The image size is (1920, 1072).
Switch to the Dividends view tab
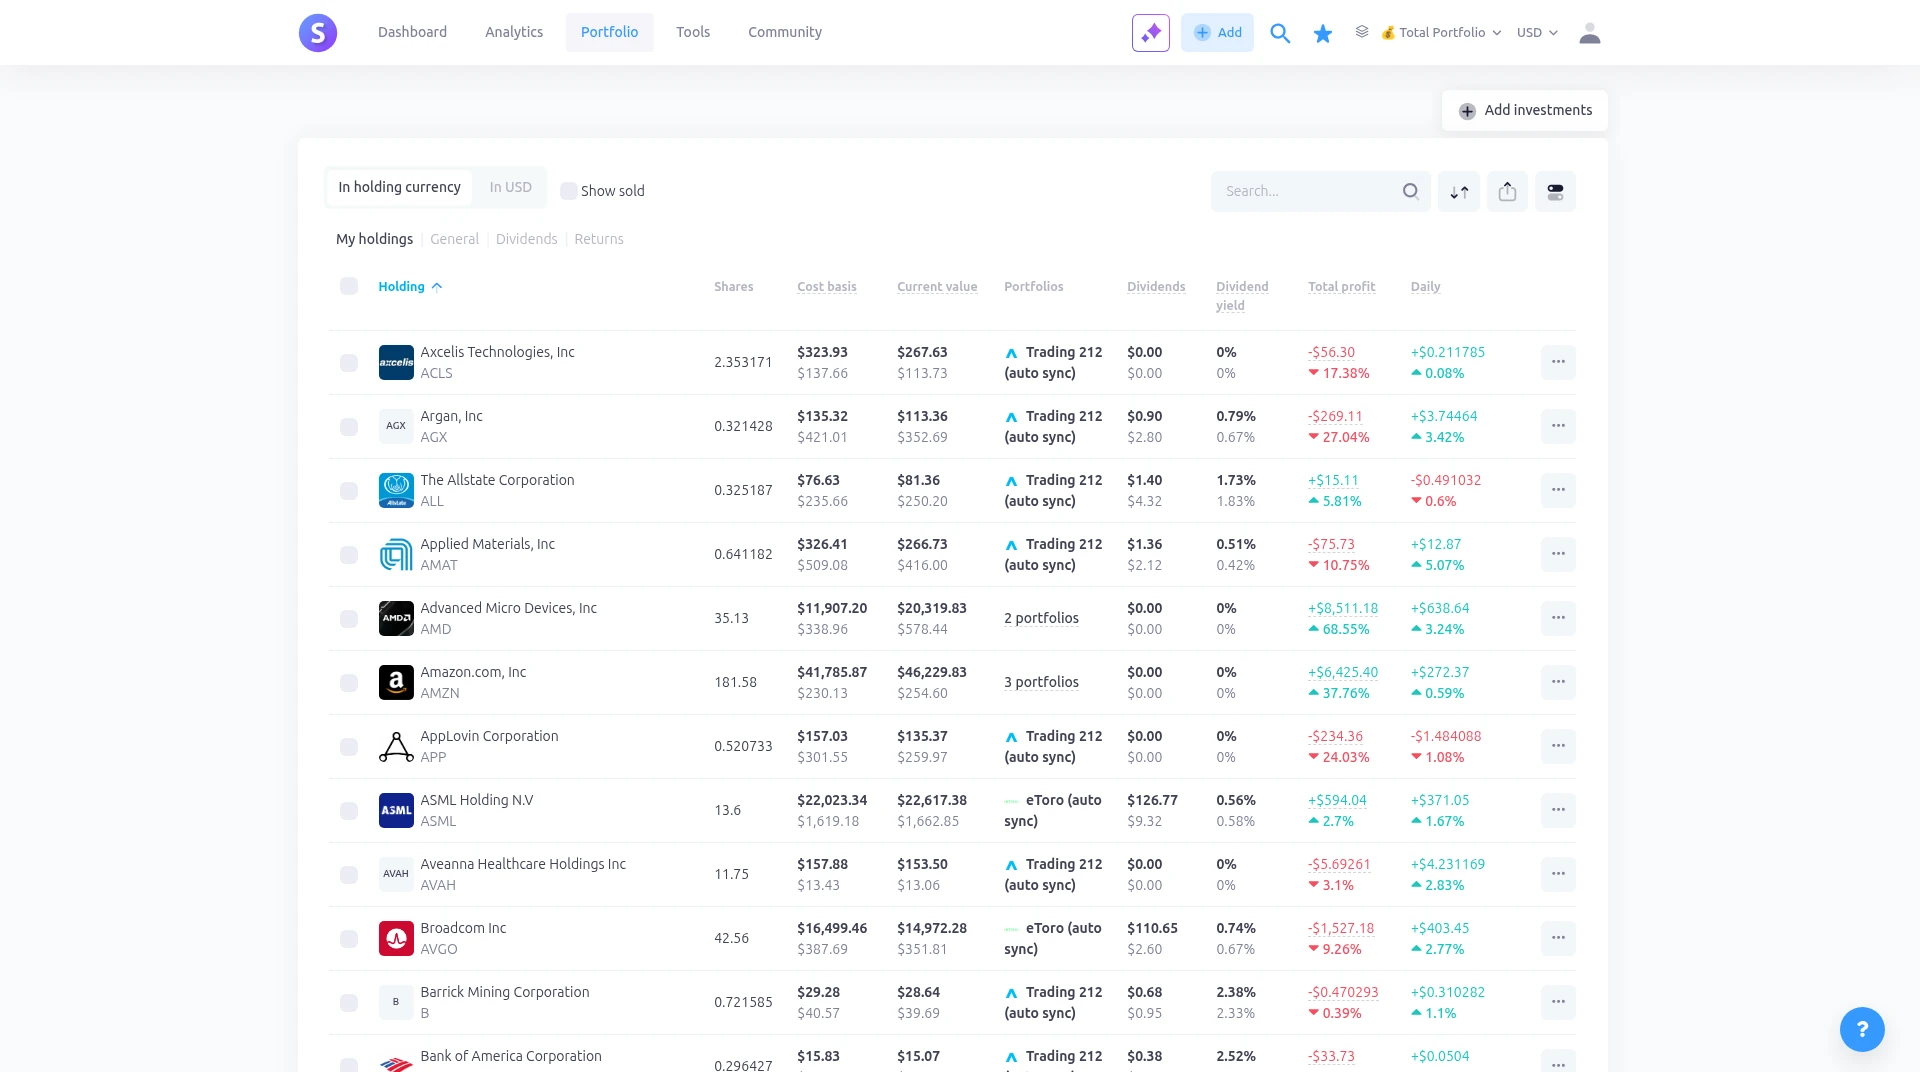tap(526, 239)
